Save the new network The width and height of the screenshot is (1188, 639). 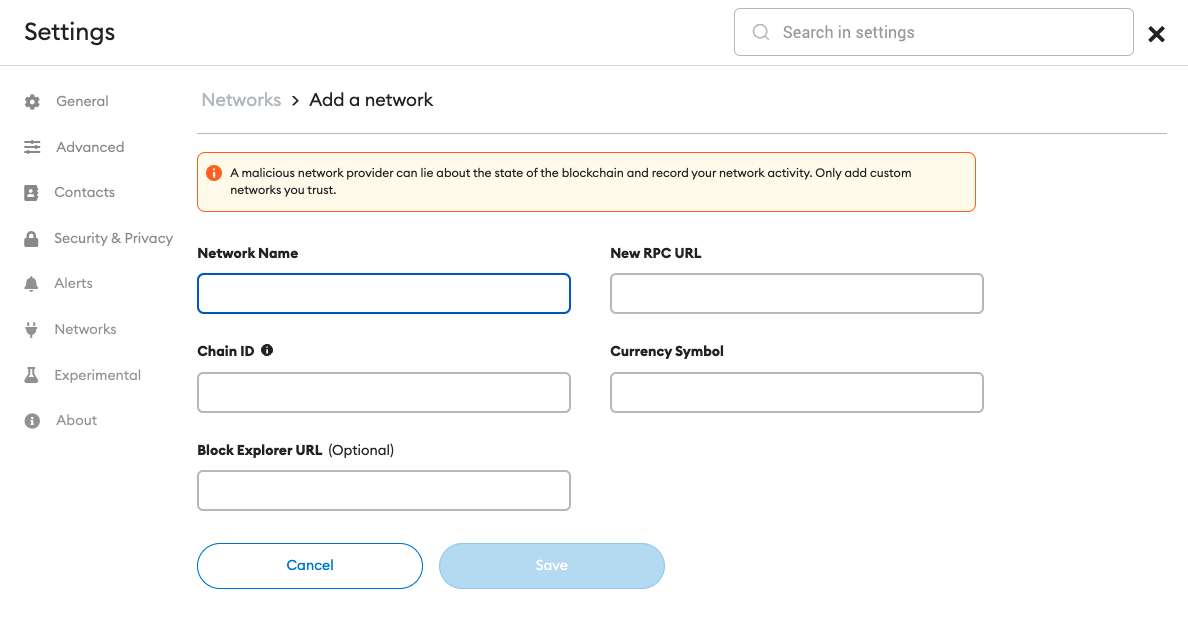point(552,565)
